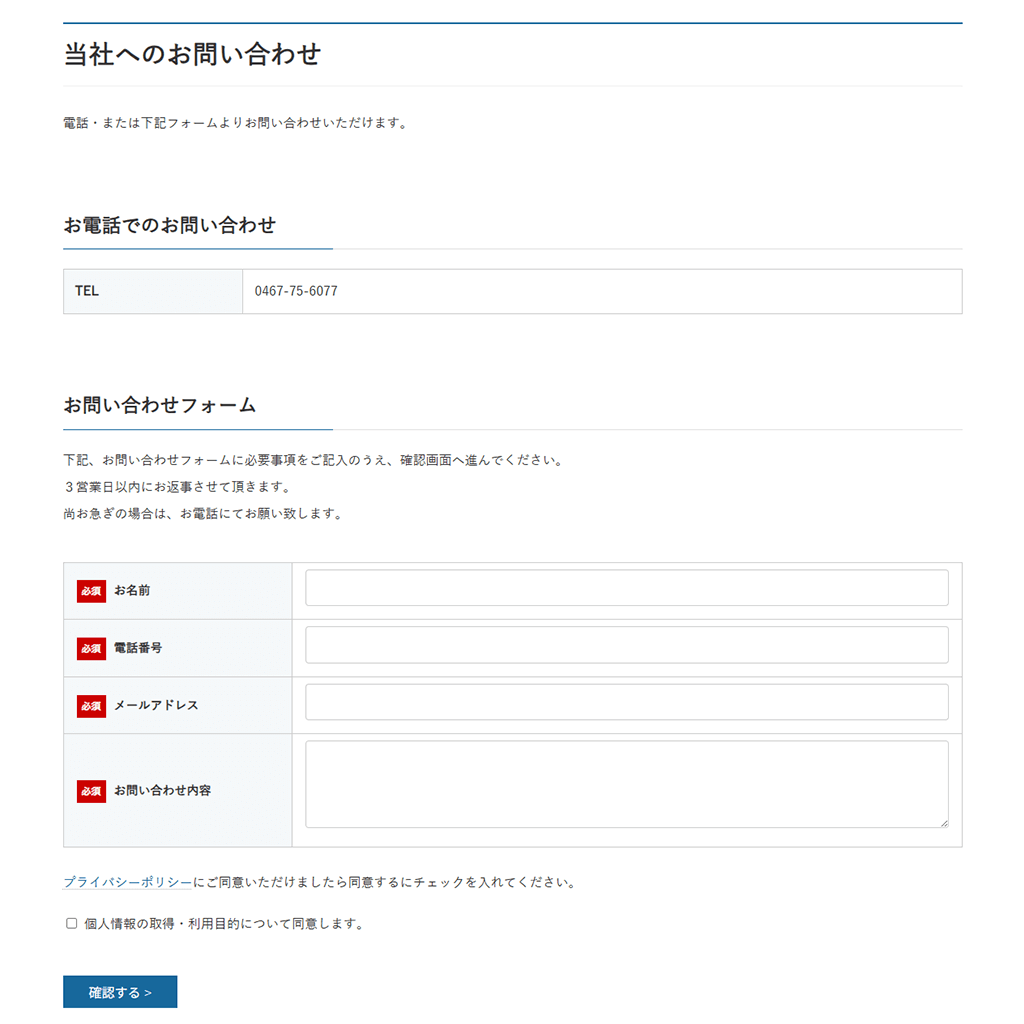
Task: Click the メールアドレス field label
Action: point(156,705)
